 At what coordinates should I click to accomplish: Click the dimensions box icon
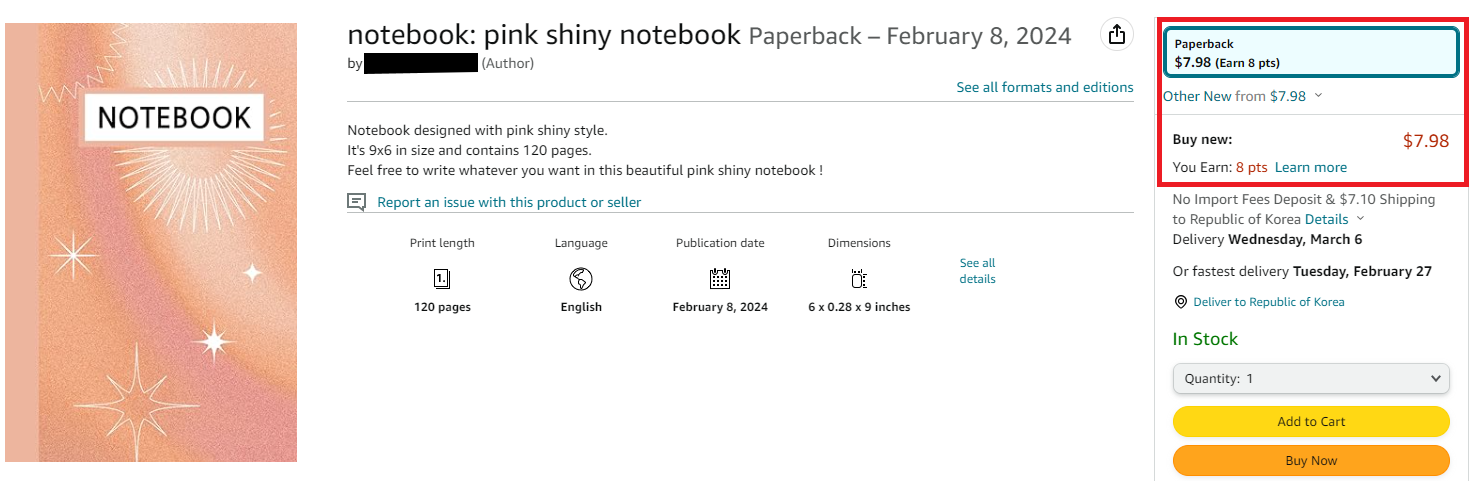pos(859,278)
